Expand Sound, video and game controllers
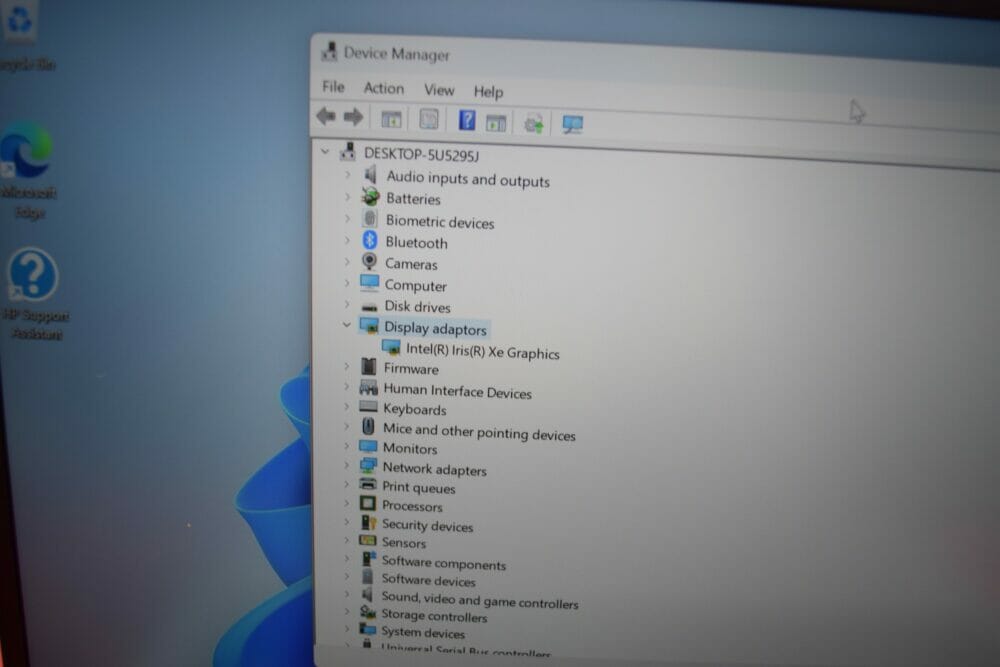 (x=346, y=594)
